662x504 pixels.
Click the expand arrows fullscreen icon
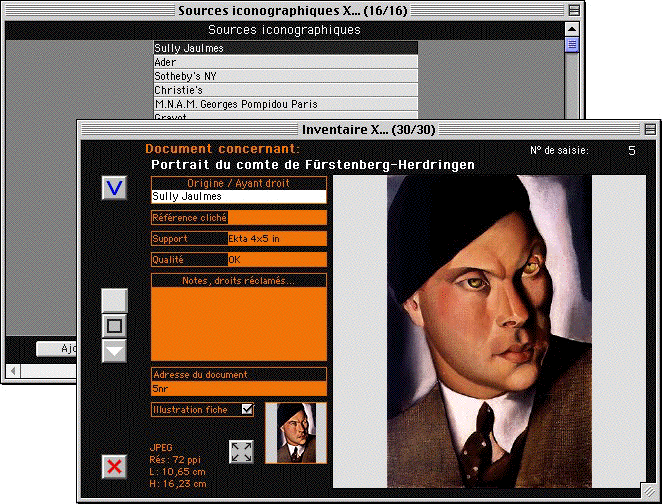(x=241, y=452)
